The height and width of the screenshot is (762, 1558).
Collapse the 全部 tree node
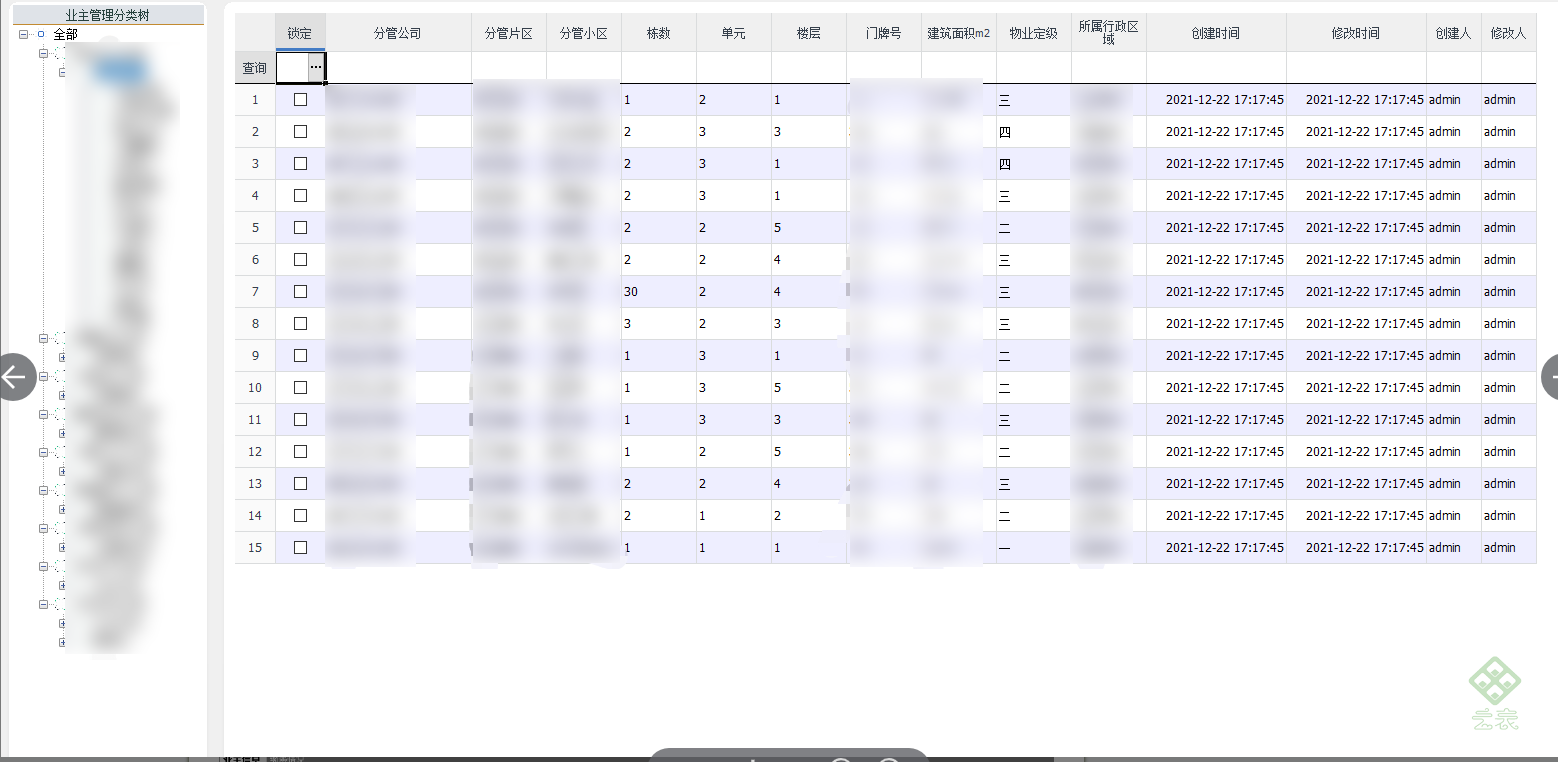tap(23, 35)
